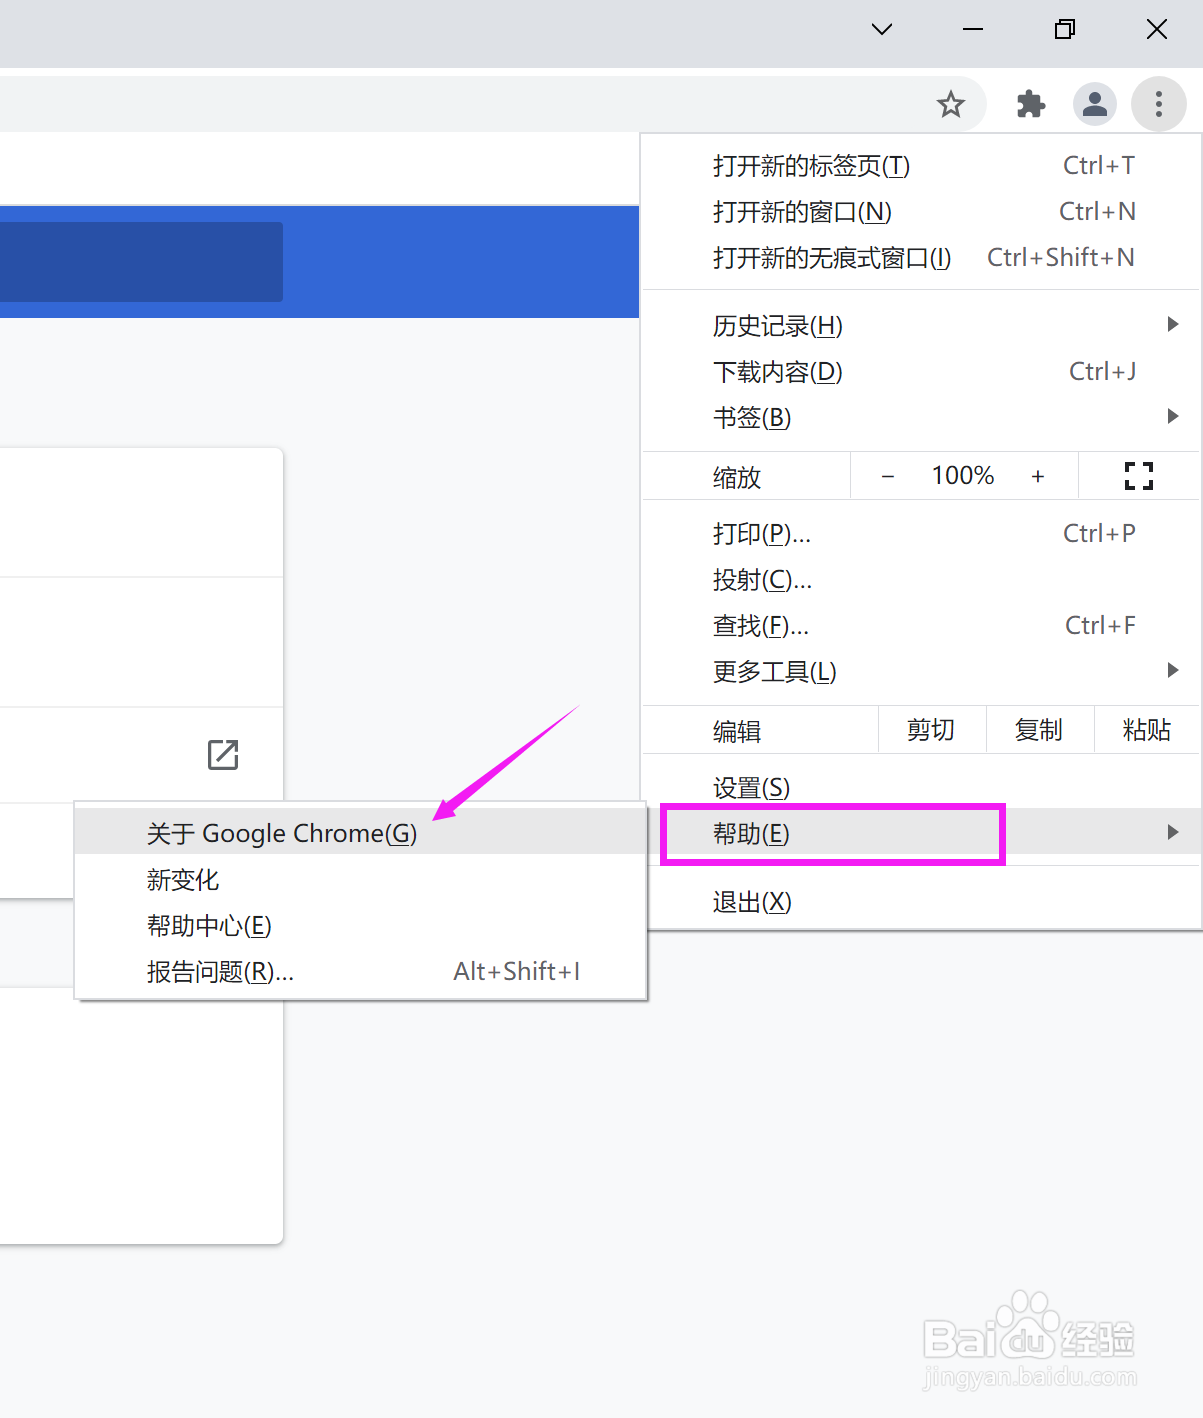The image size is (1203, 1418).
Task: Click the fullscreen icon in zoom row
Action: coord(1139,476)
